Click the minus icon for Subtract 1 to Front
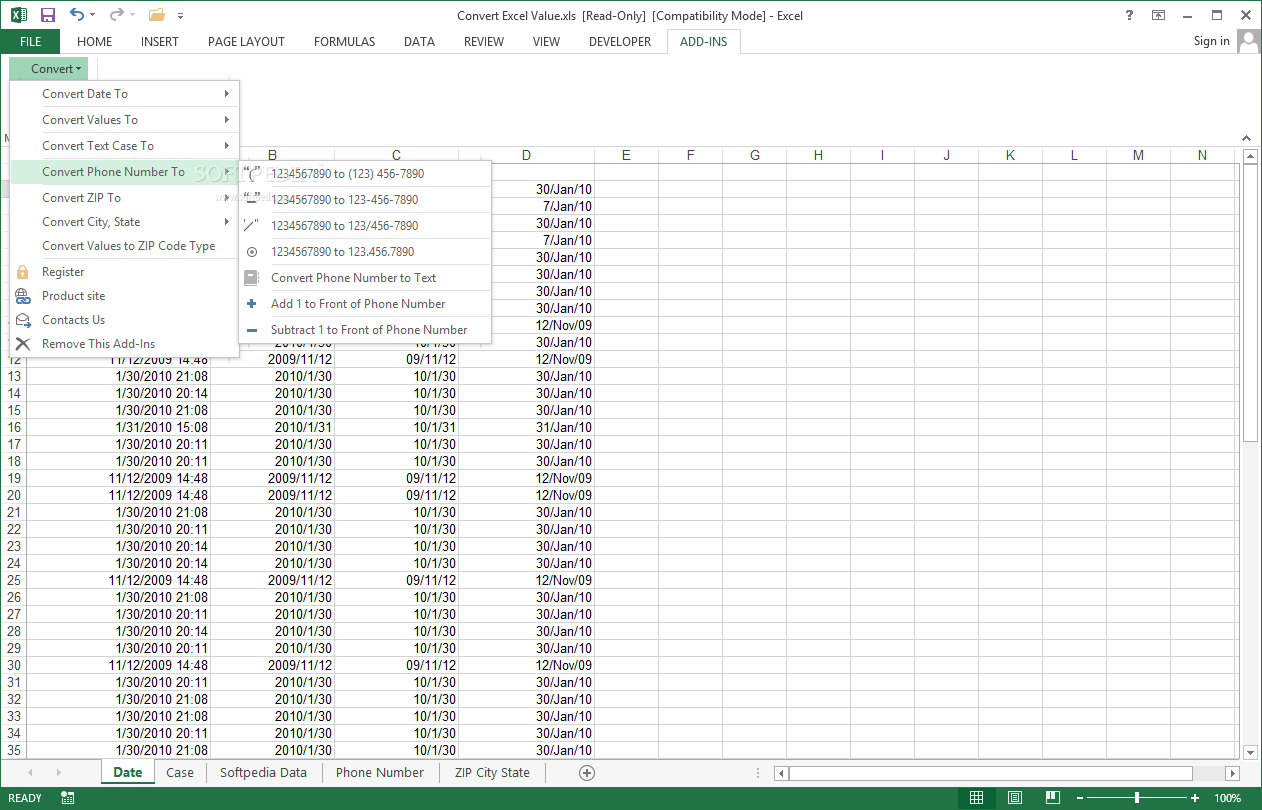 [252, 330]
